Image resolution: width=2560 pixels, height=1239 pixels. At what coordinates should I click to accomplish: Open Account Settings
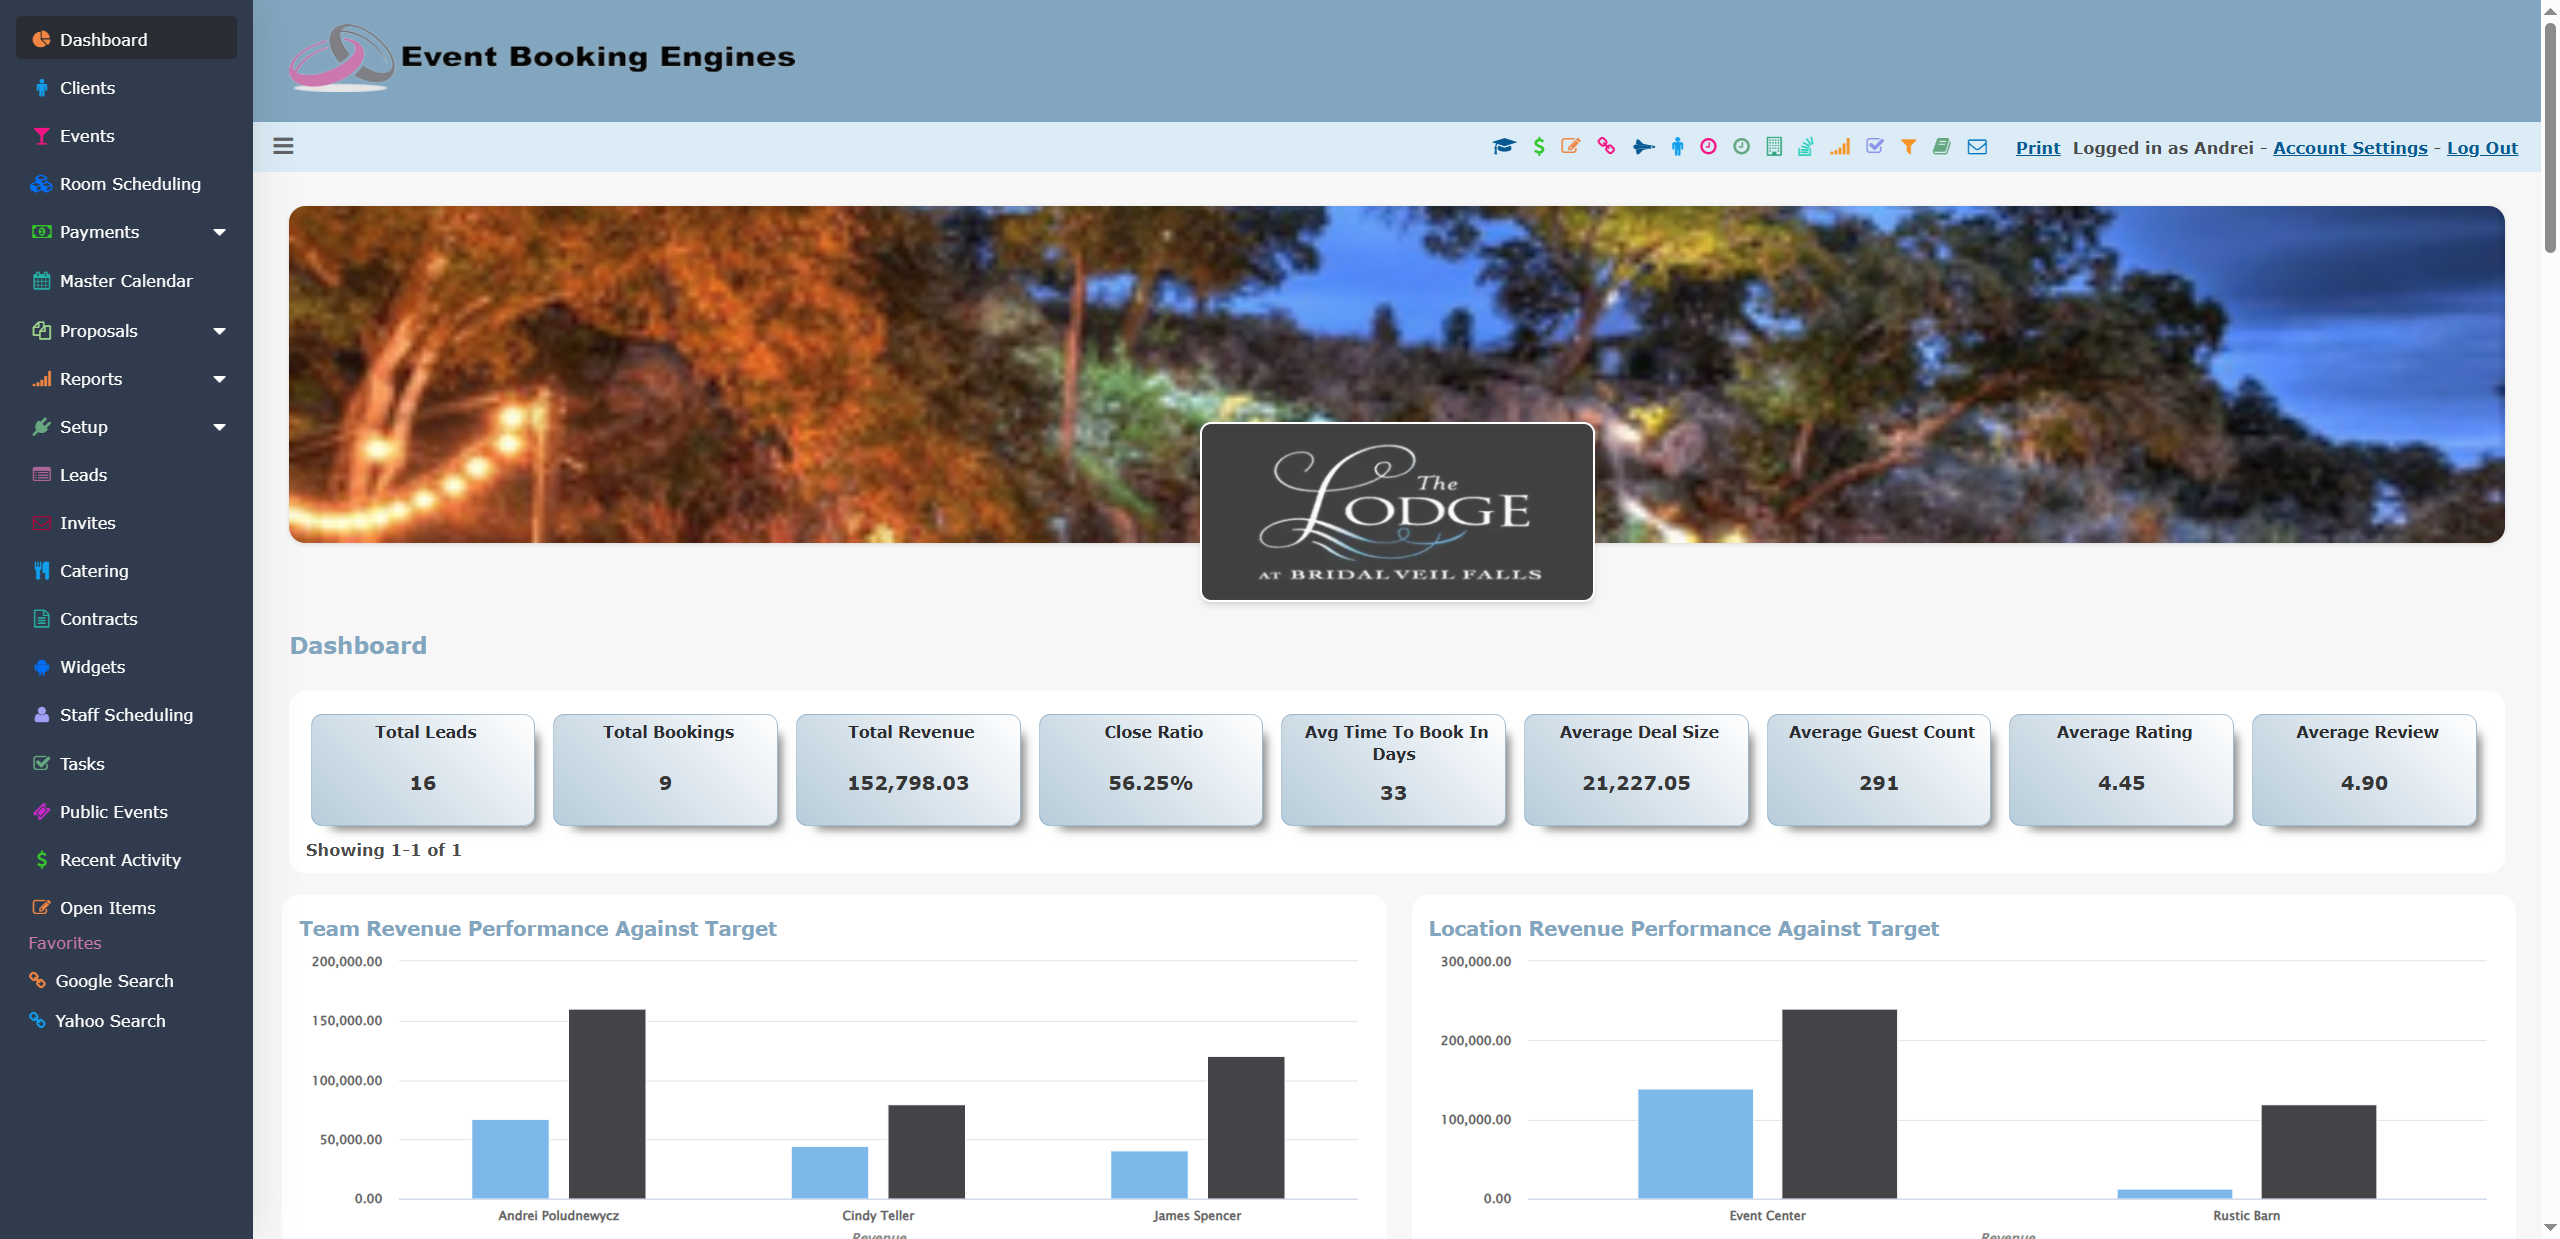pyautogui.click(x=2350, y=147)
